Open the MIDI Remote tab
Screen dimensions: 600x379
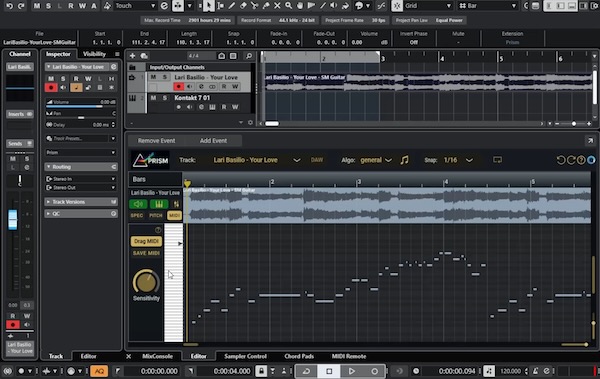click(x=349, y=356)
